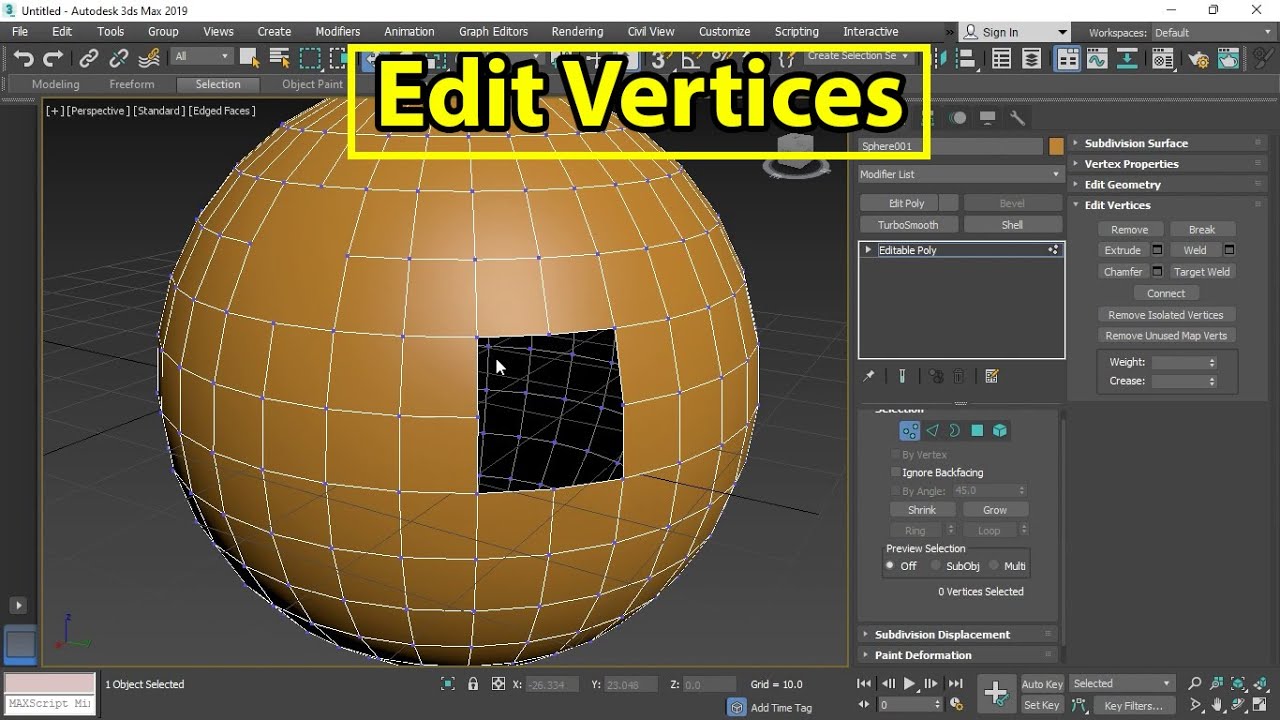
Task: Open the All selection filter dropdown
Action: click(201, 57)
